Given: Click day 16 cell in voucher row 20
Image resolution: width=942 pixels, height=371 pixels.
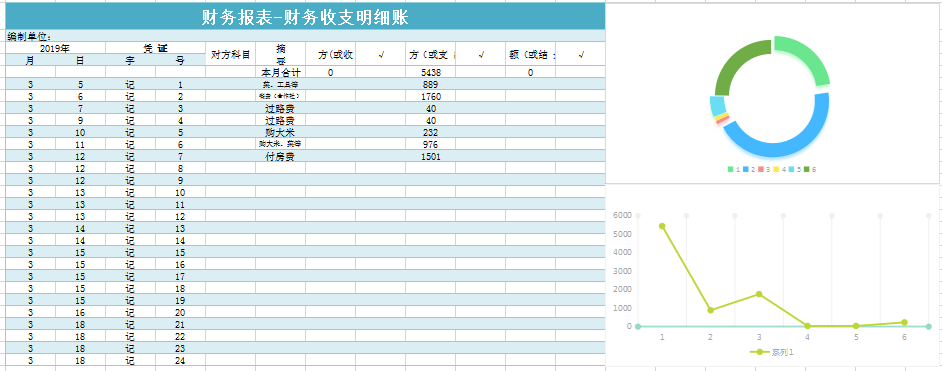Looking at the screenshot, I should (x=81, y=312).
